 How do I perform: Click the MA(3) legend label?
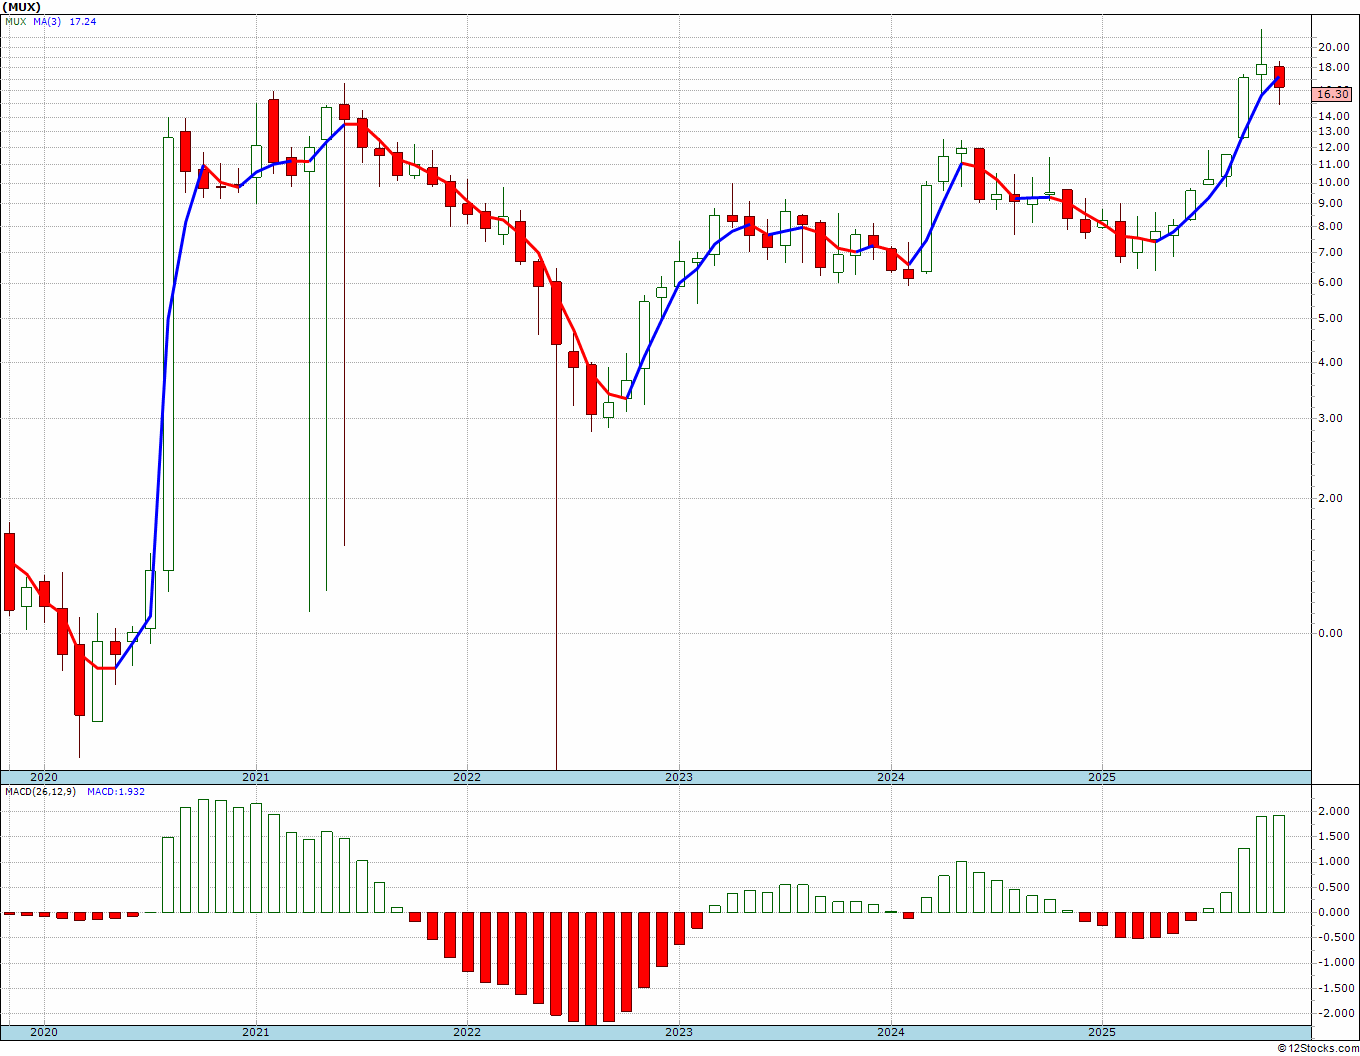(x=47, y=21)
